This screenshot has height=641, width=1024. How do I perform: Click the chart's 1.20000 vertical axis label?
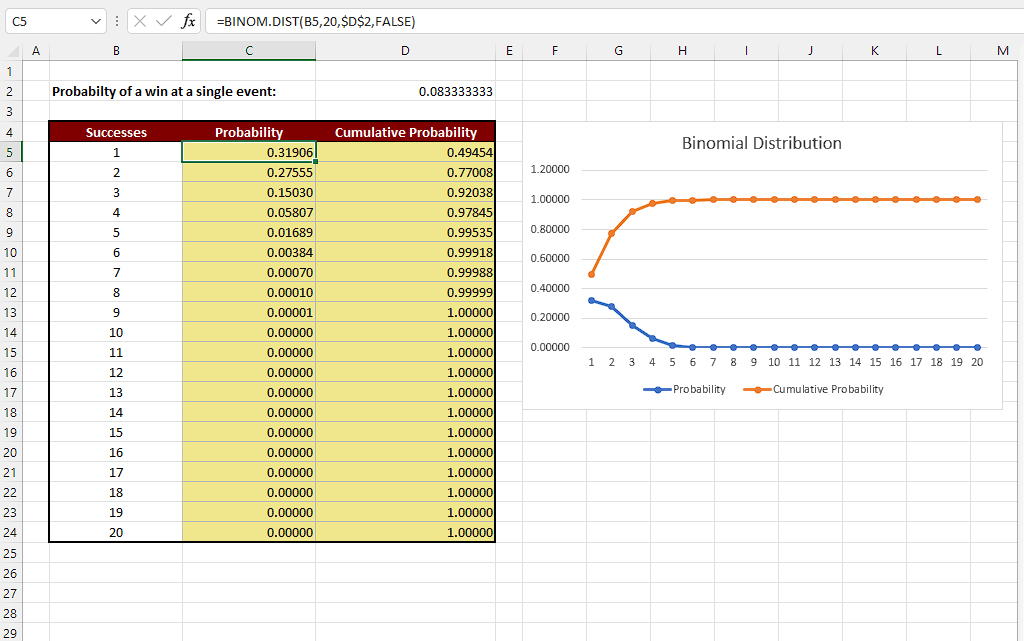550,169
